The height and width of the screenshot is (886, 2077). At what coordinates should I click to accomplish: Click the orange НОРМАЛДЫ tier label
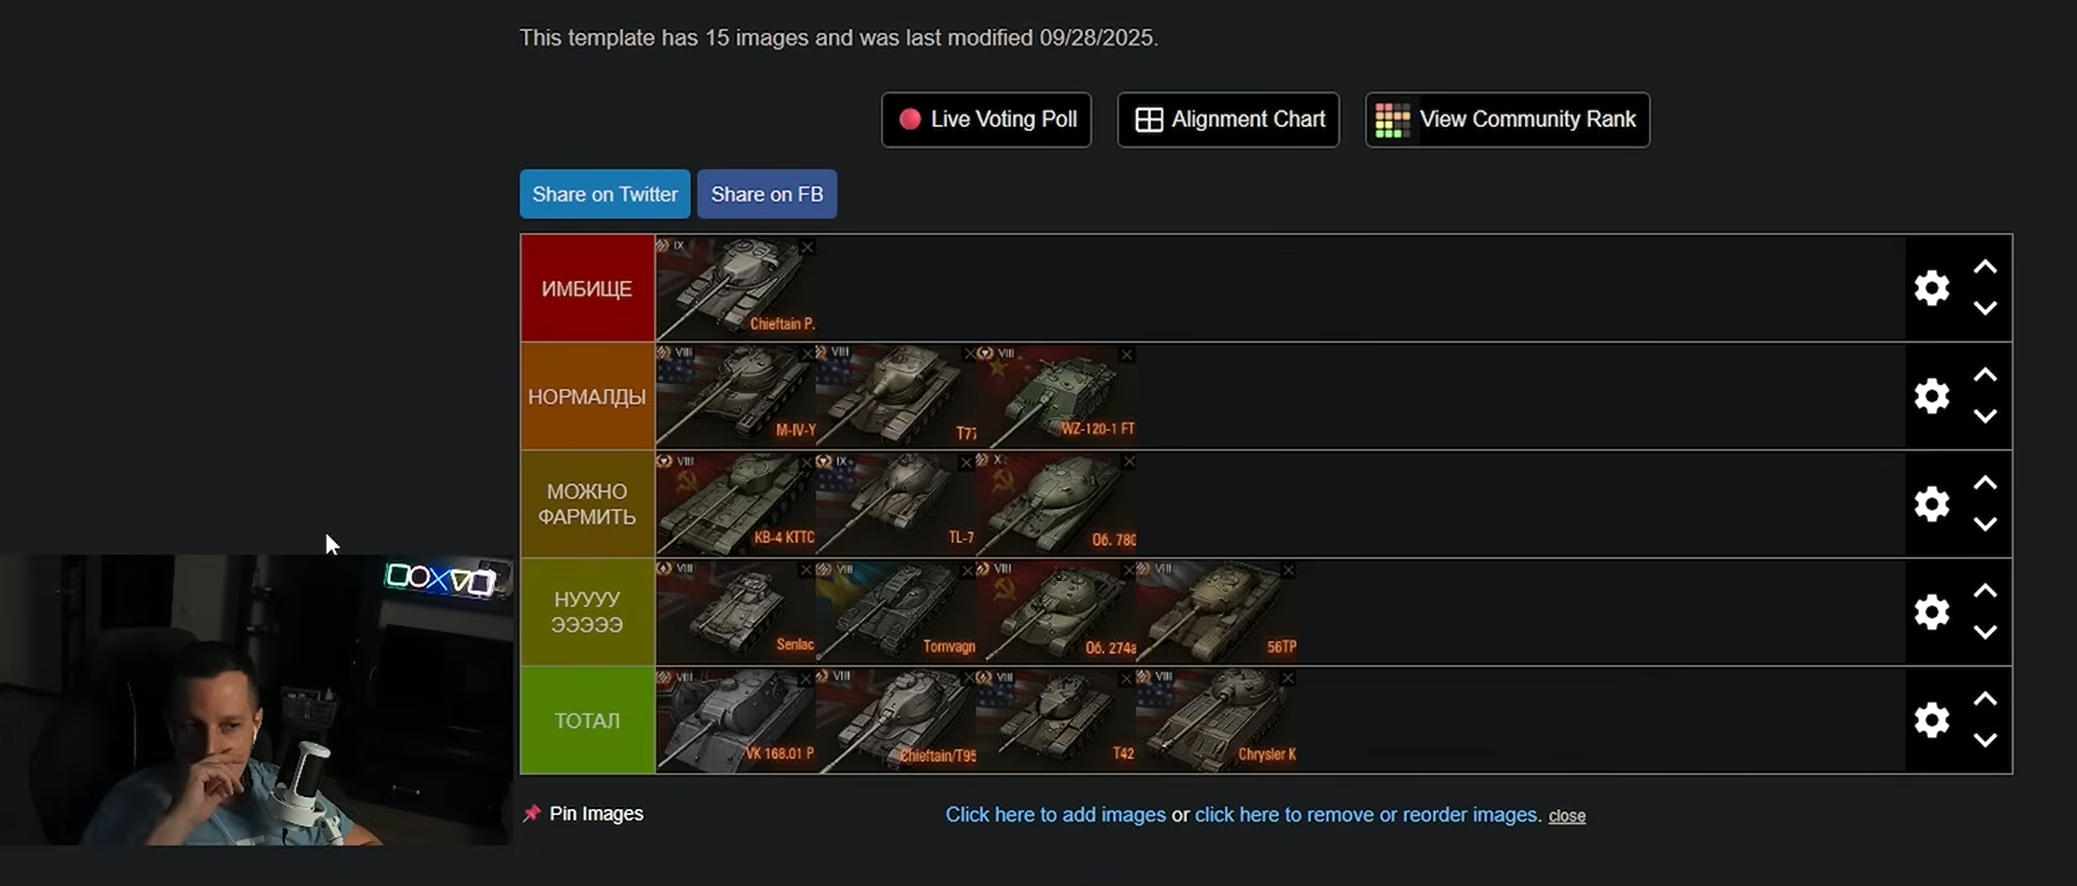pyautogui.click(x=587, y=396)
